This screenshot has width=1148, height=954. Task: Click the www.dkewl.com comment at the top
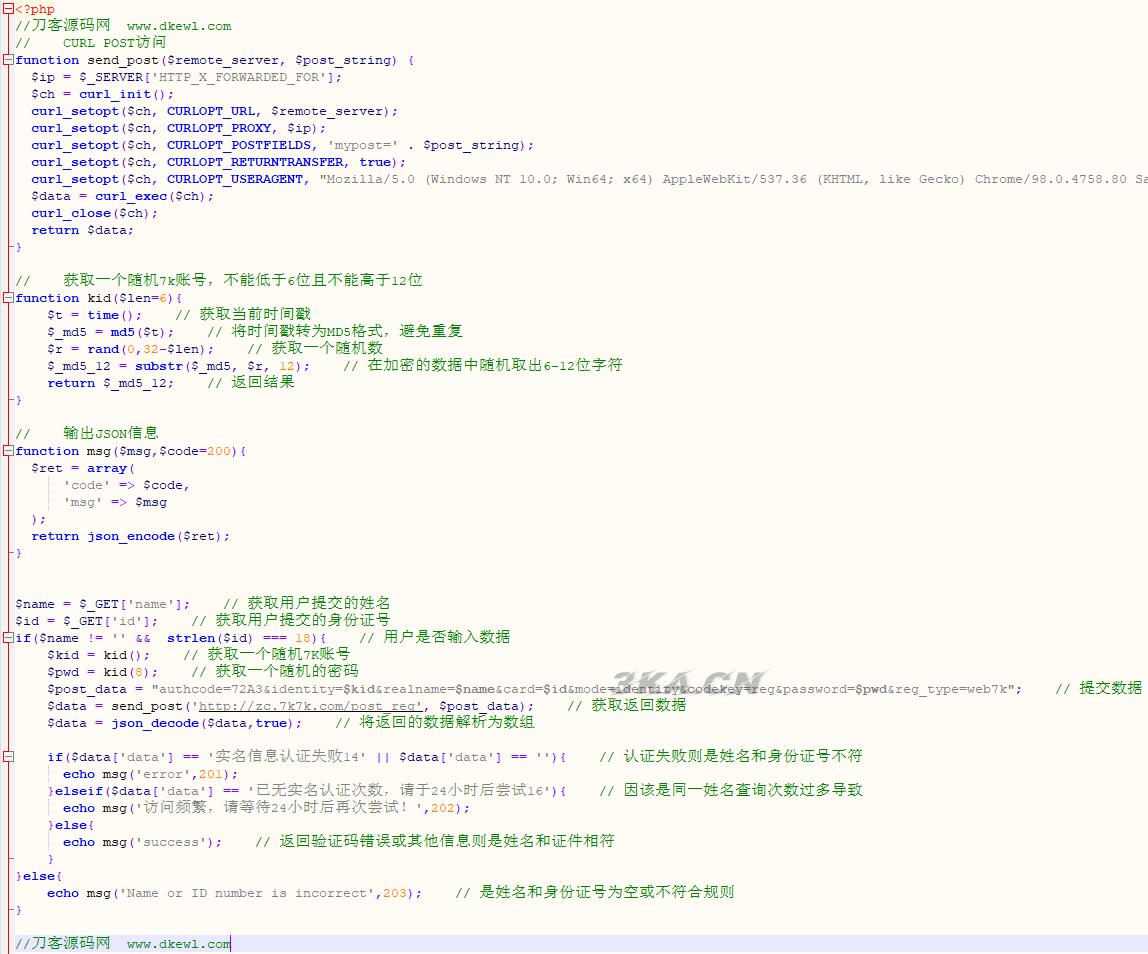click(x=178, y=26)
